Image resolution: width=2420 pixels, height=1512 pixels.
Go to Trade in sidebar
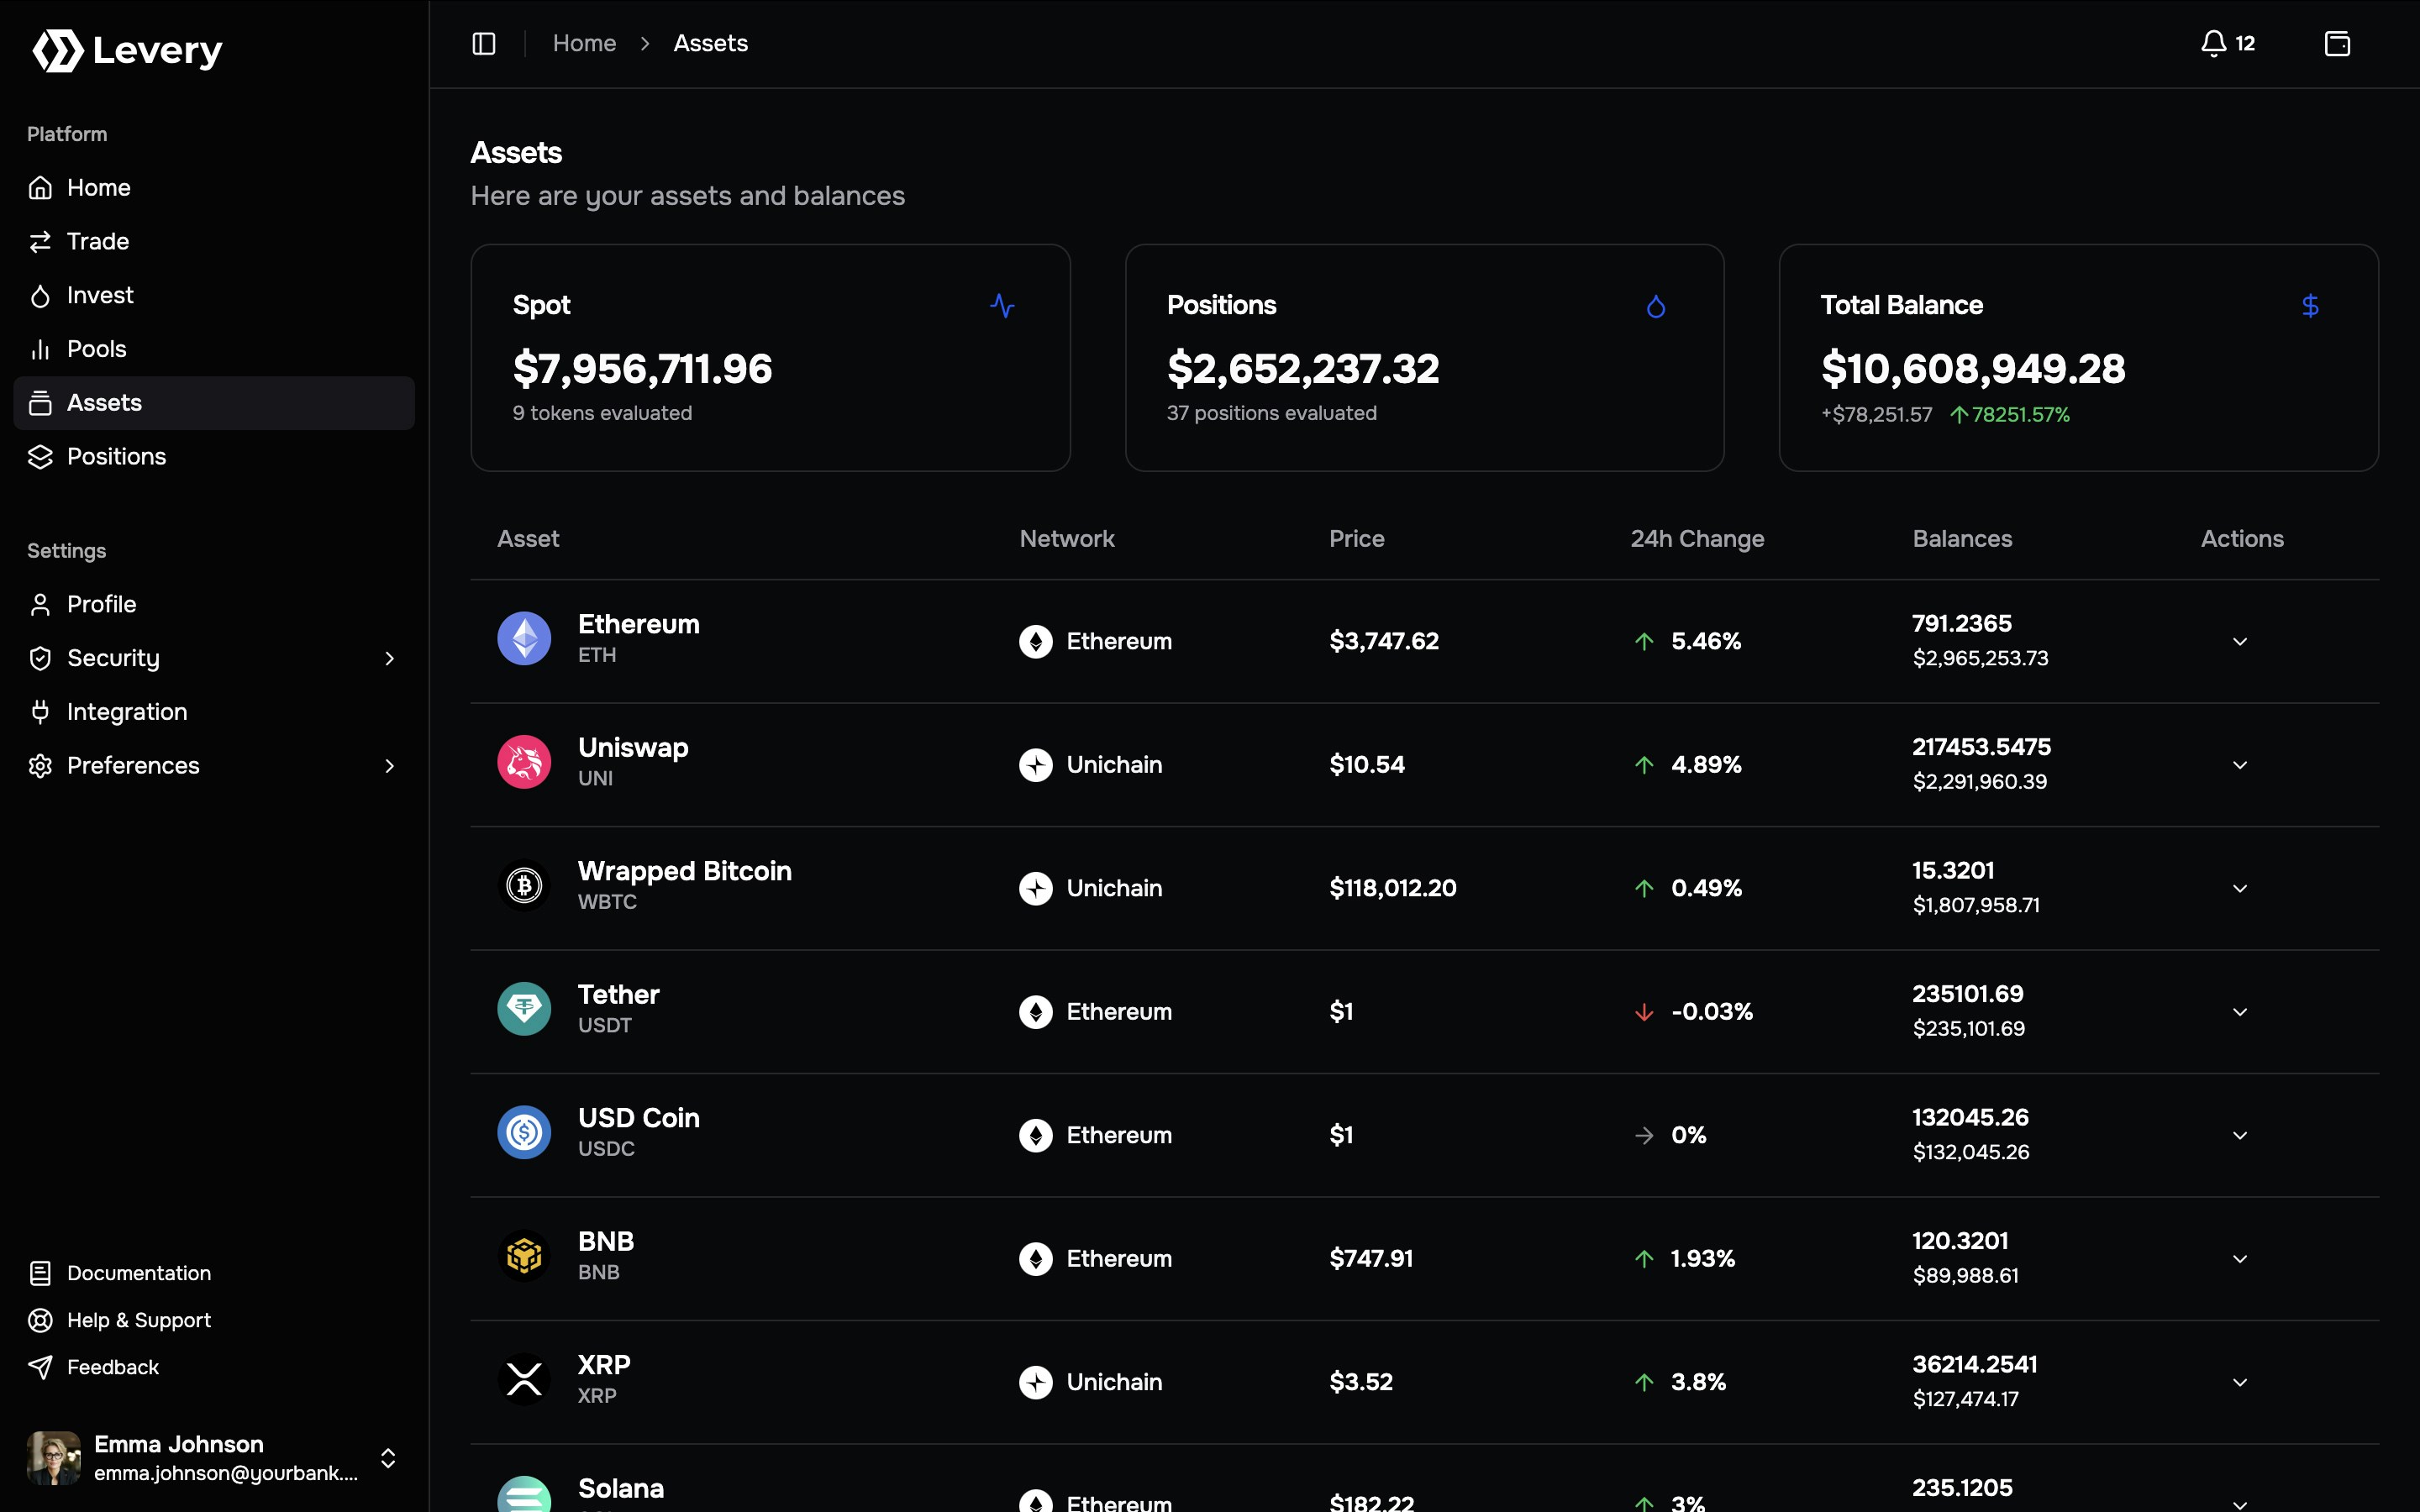click(98, 242)
